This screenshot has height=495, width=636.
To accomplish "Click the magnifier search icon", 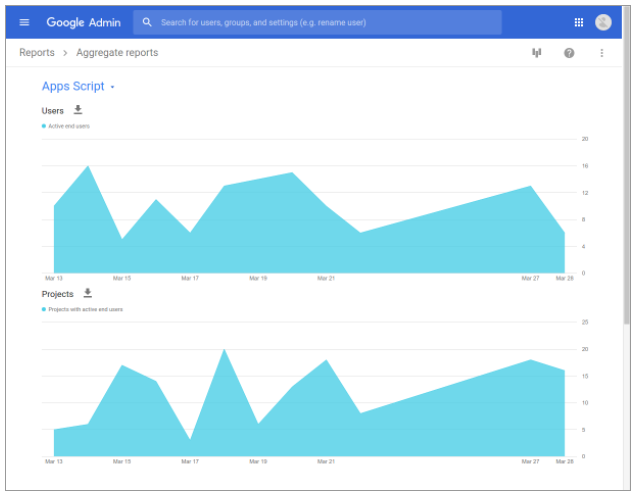I will click(148, 22).
